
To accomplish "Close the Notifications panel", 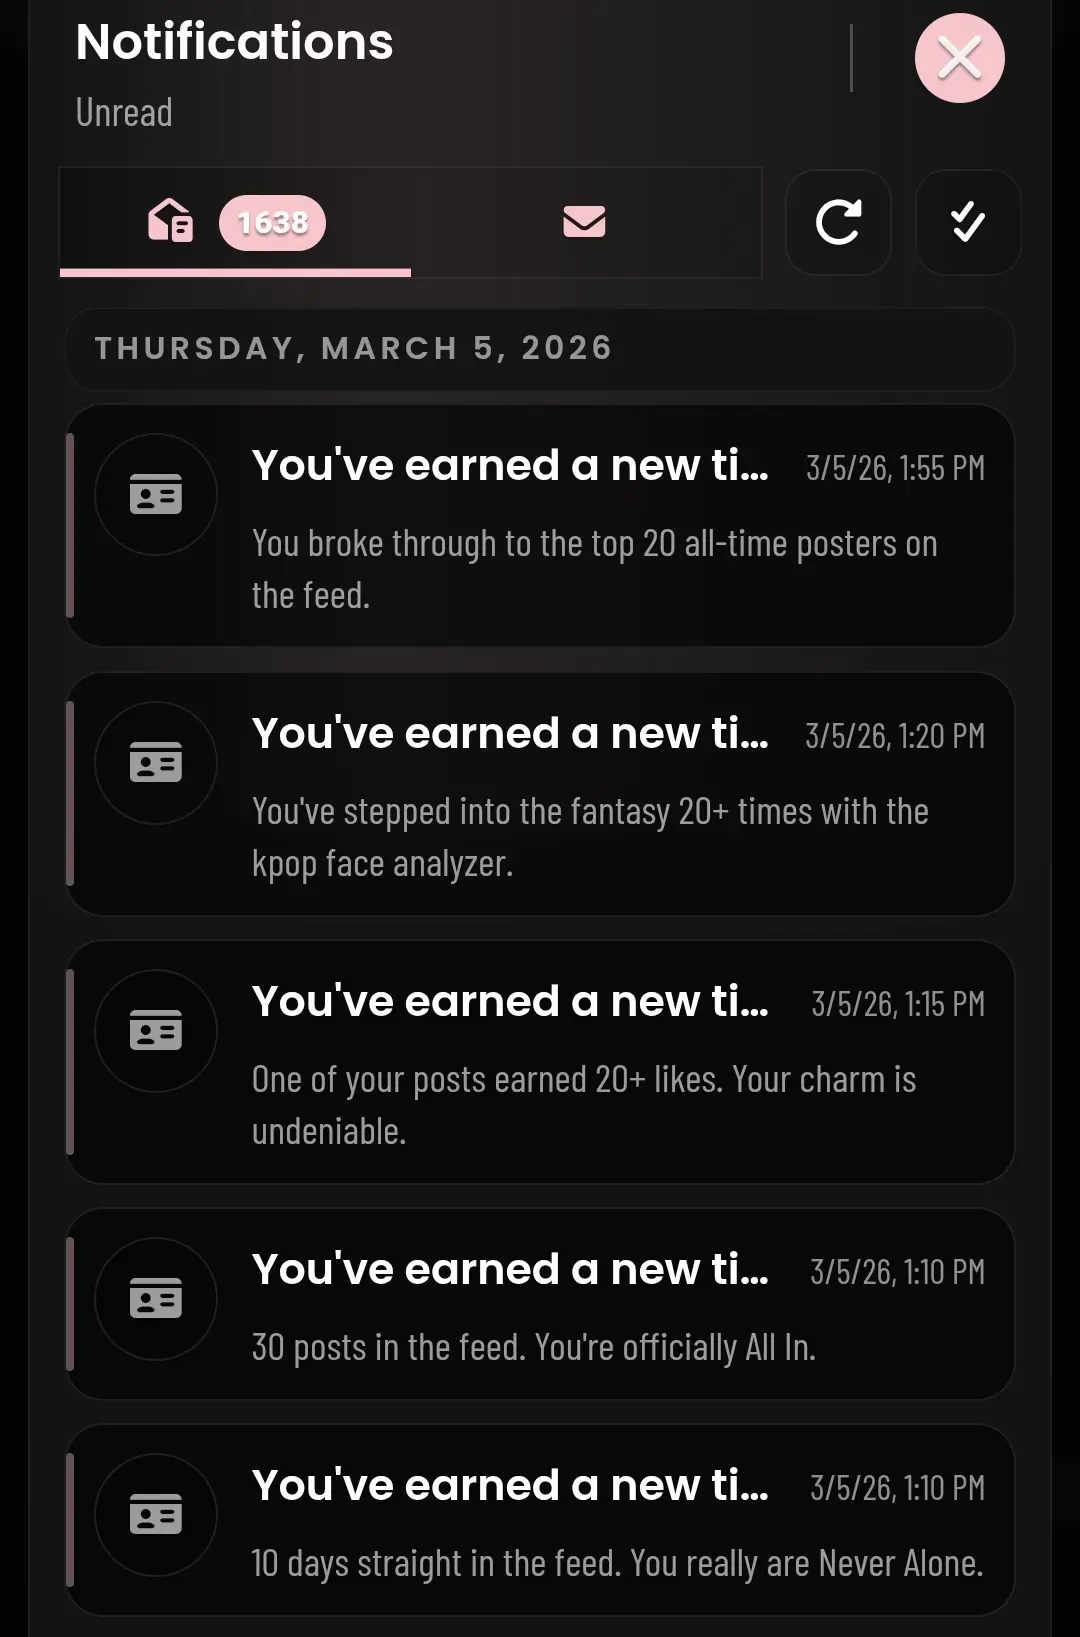I will coord(959,58).
